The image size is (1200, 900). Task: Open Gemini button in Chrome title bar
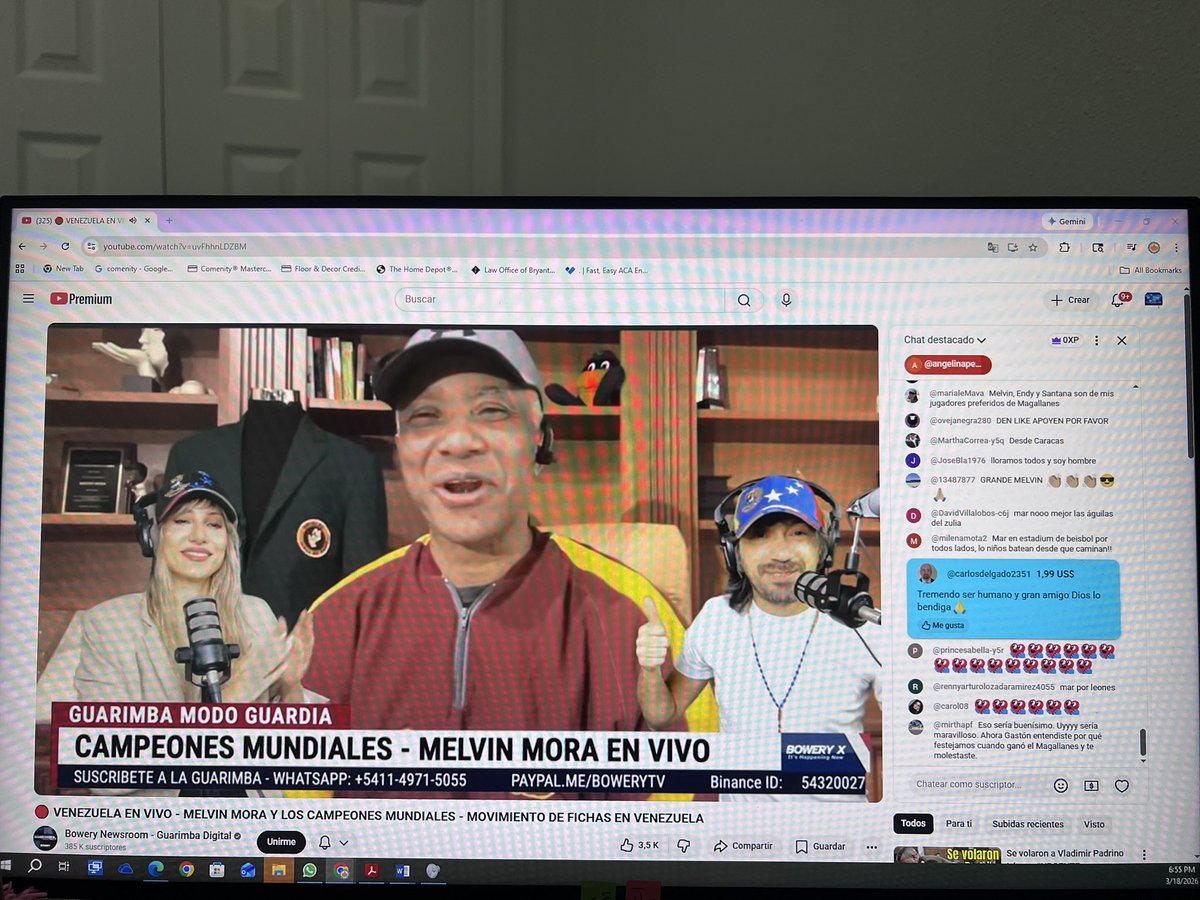coord(1068,221)
